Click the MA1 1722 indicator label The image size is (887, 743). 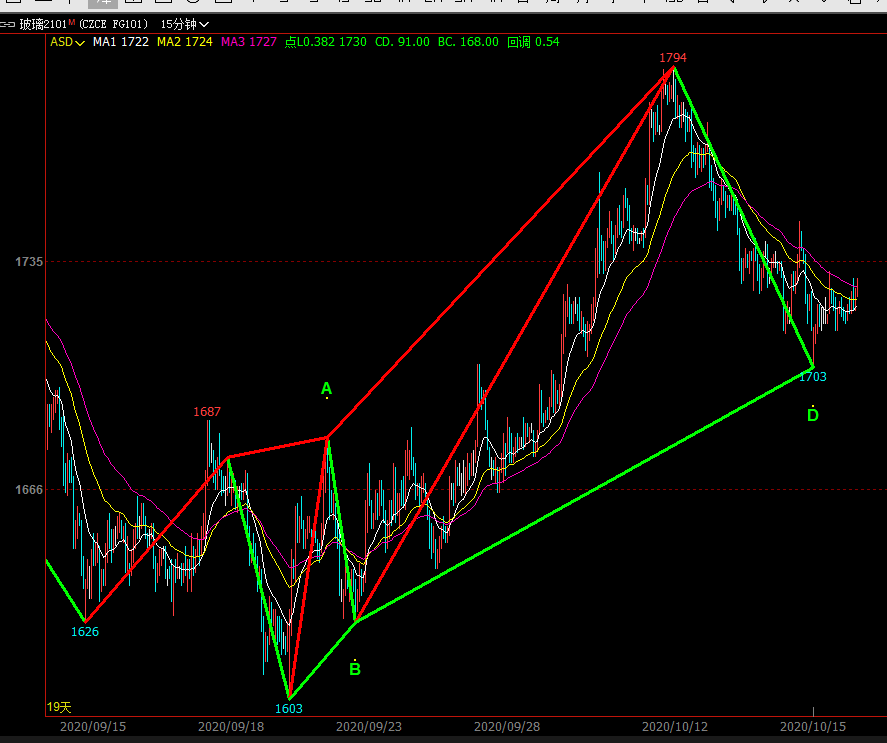[x=120, y=42]
